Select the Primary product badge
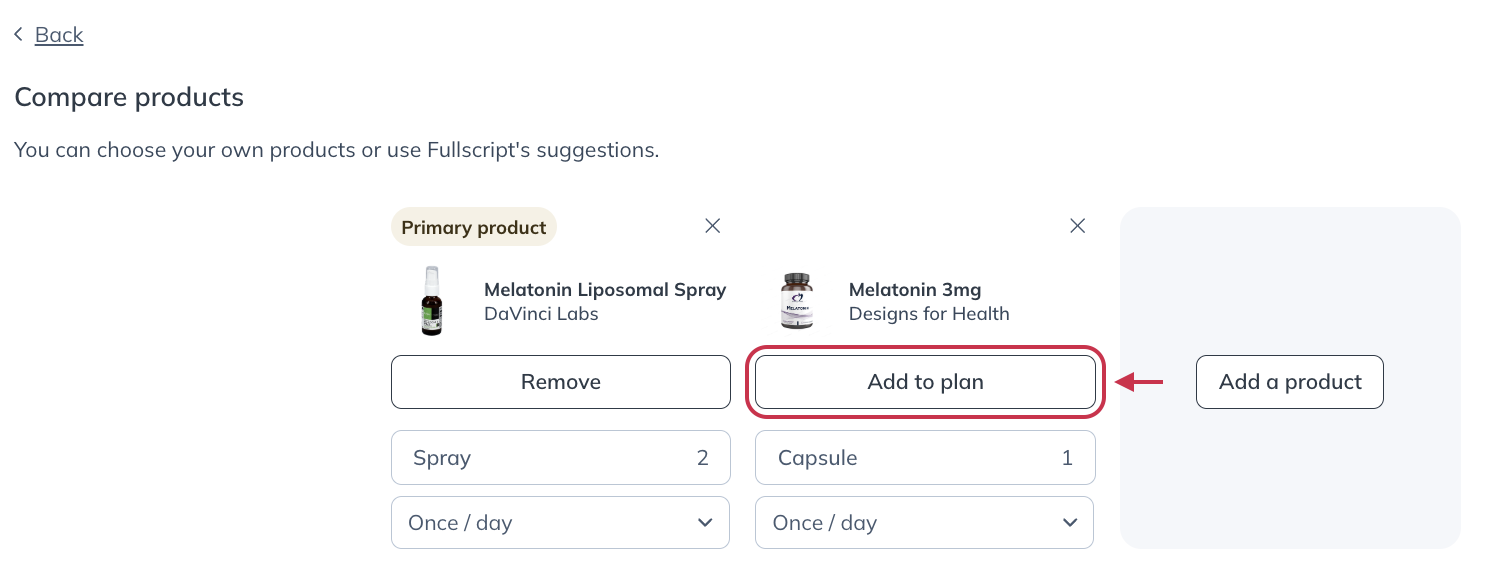 pyautogui.click(x=473, y=226)
